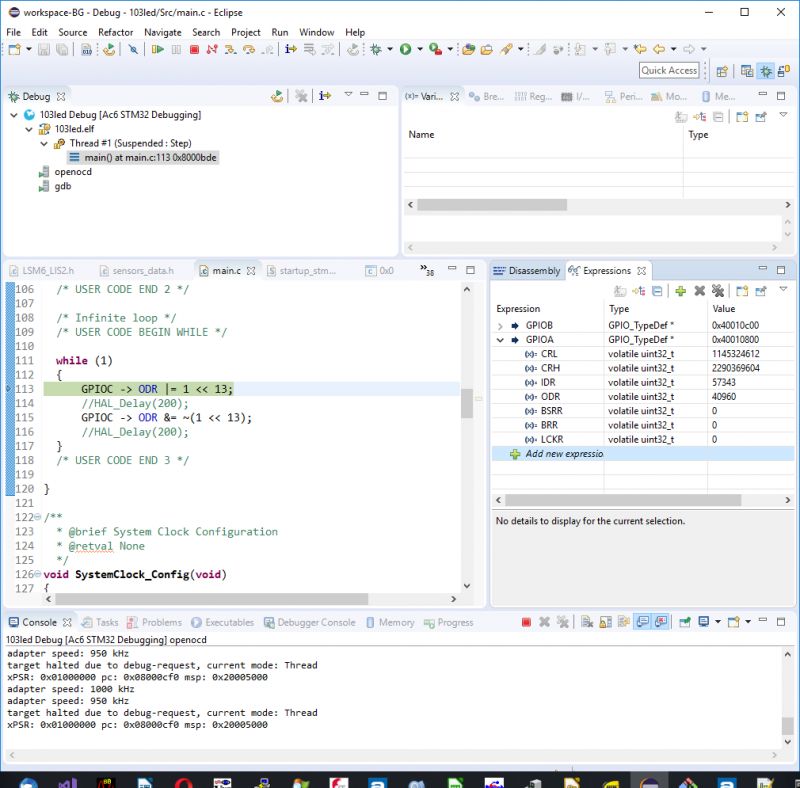Select the IDR expression row
Screen dimensions: 800x788
[642, 382]
